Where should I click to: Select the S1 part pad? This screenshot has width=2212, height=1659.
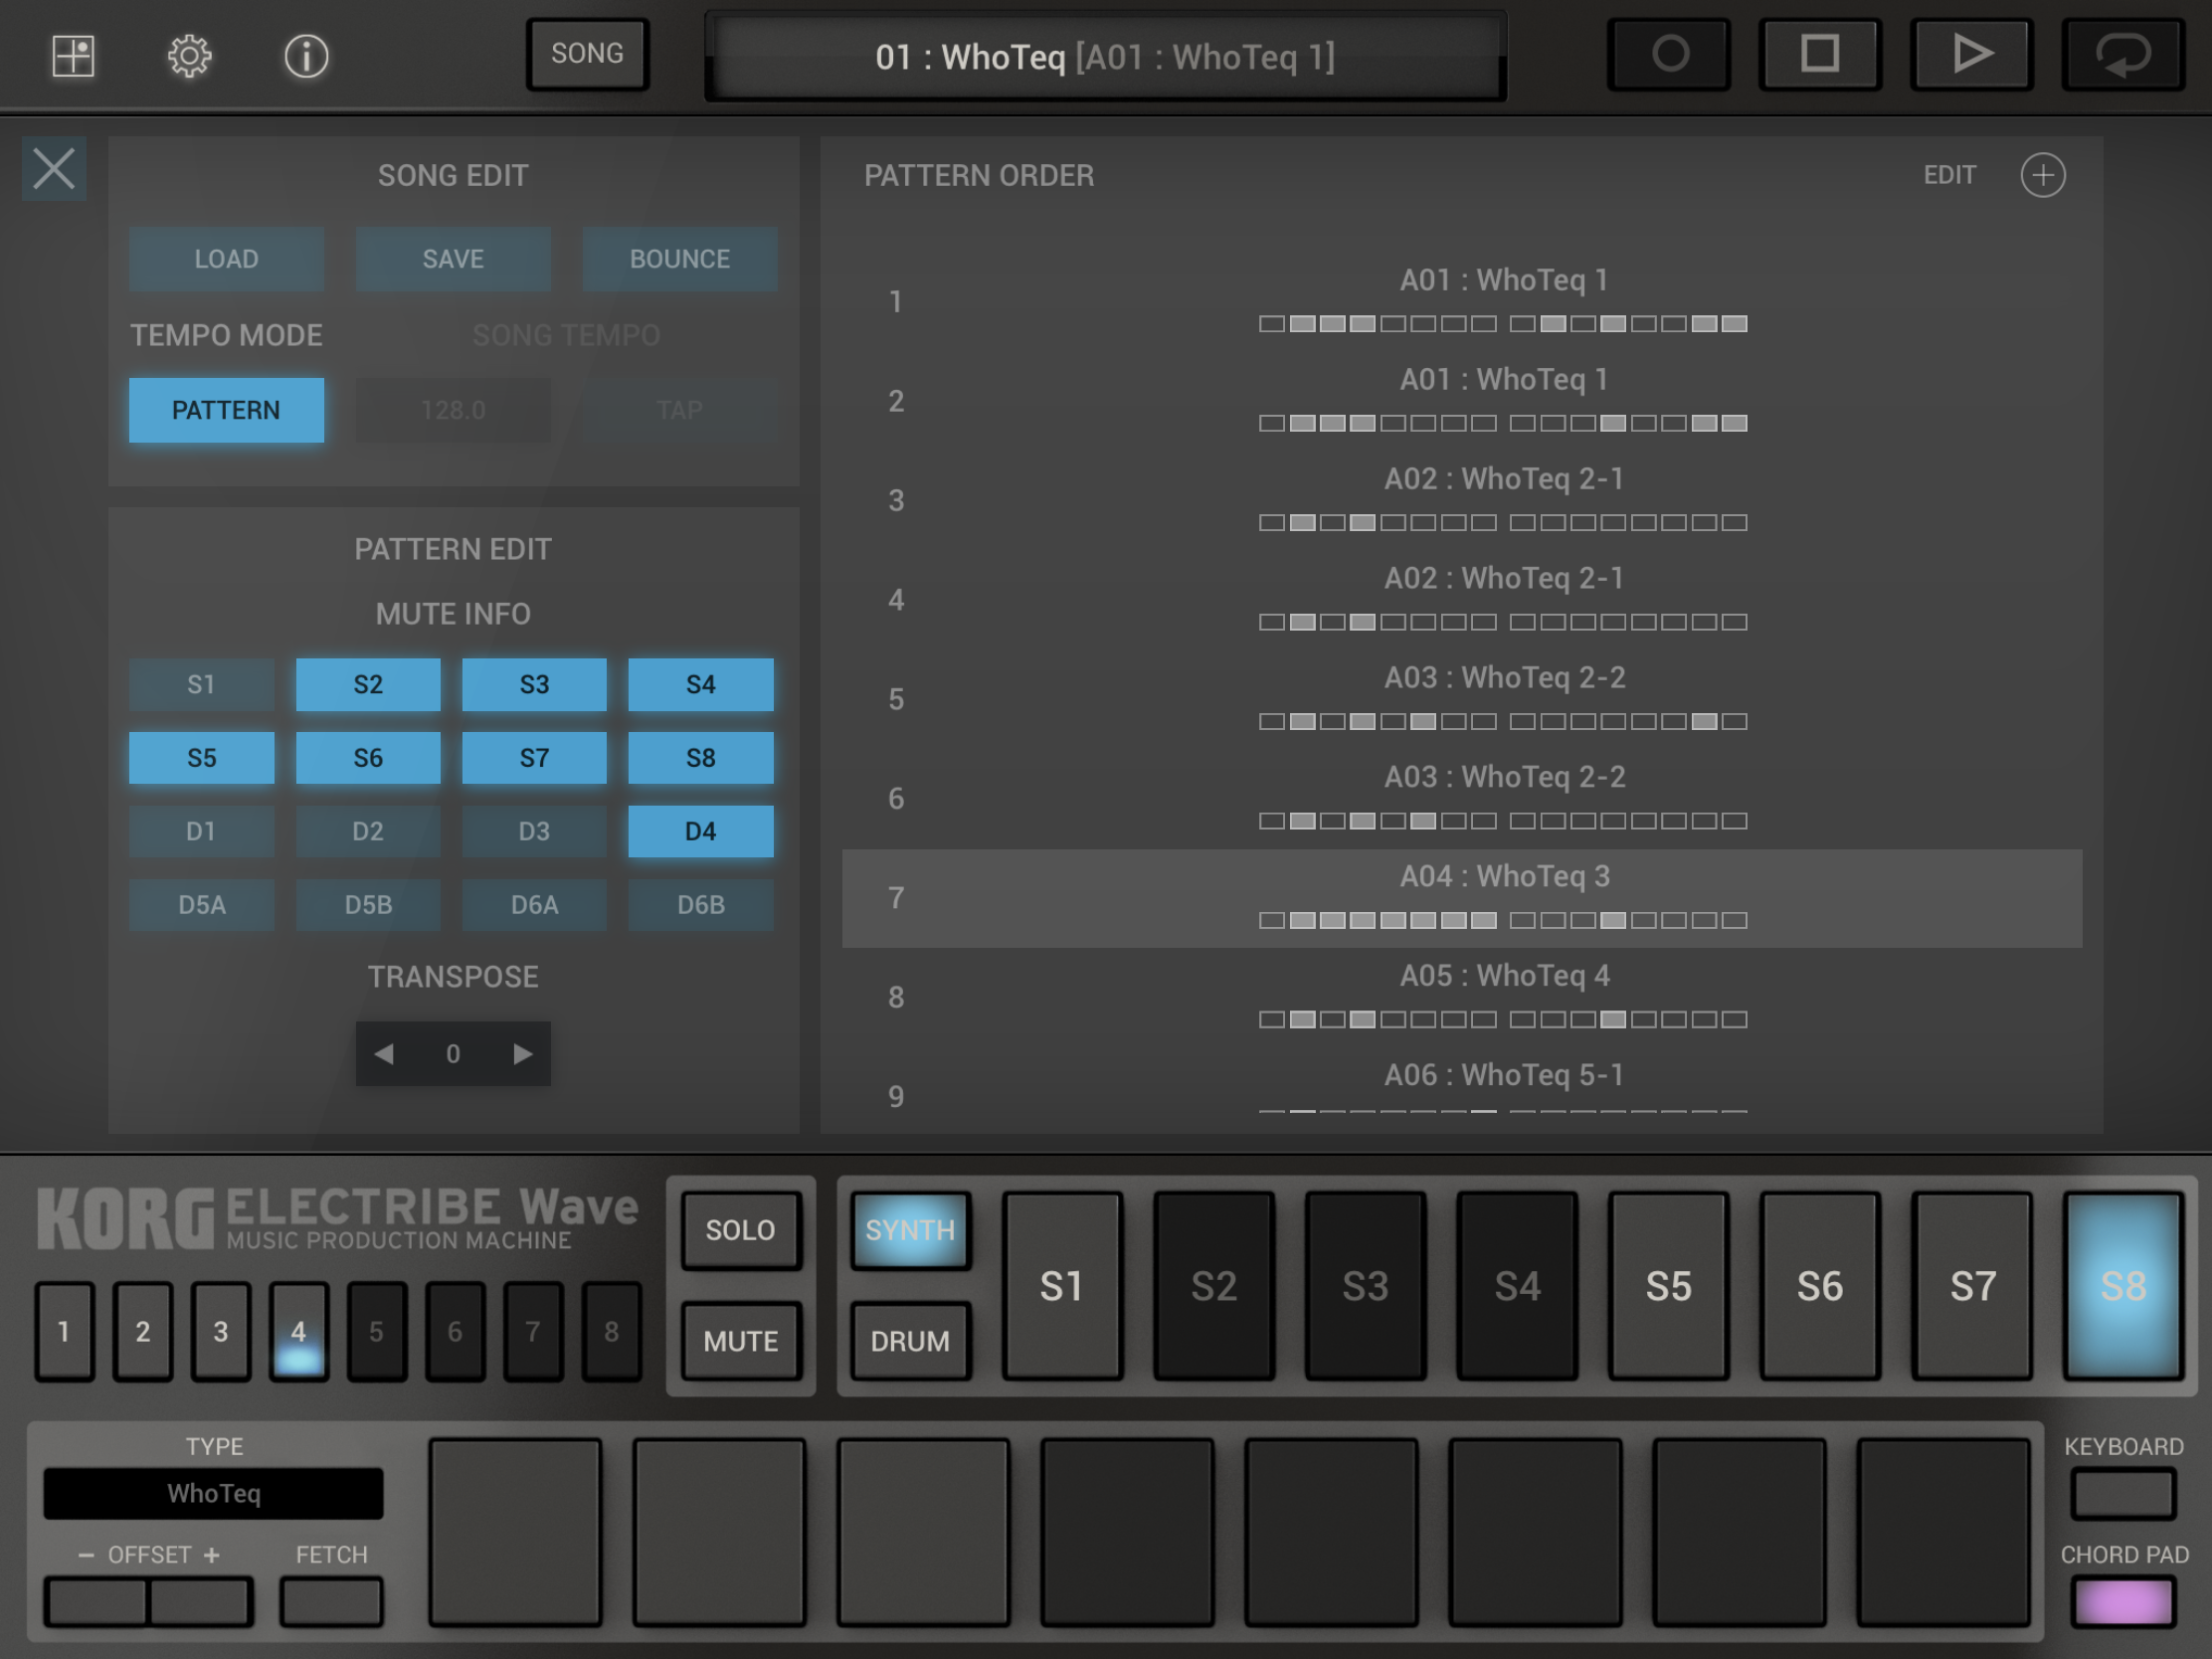coord(1062,1286)
